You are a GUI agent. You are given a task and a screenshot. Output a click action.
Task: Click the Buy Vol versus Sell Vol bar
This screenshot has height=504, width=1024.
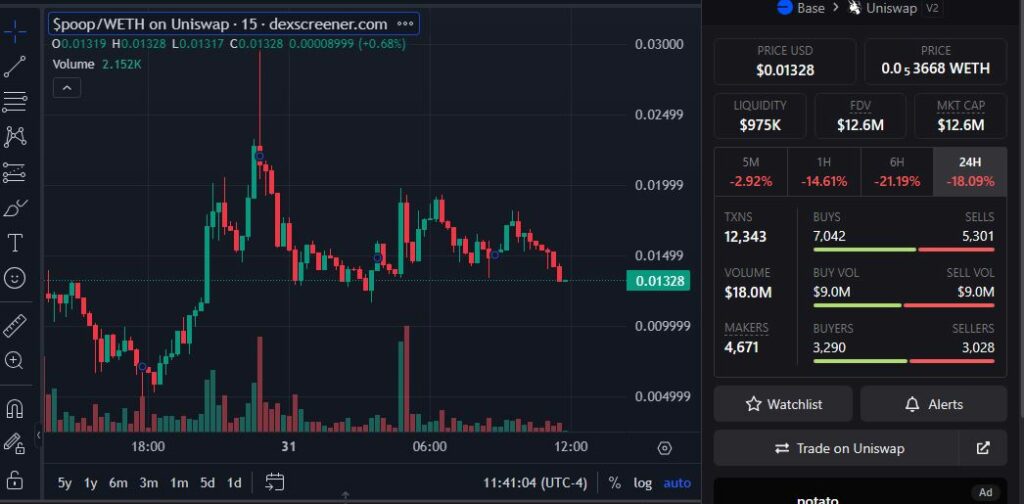pyautogui.click(x=904, y=305)
